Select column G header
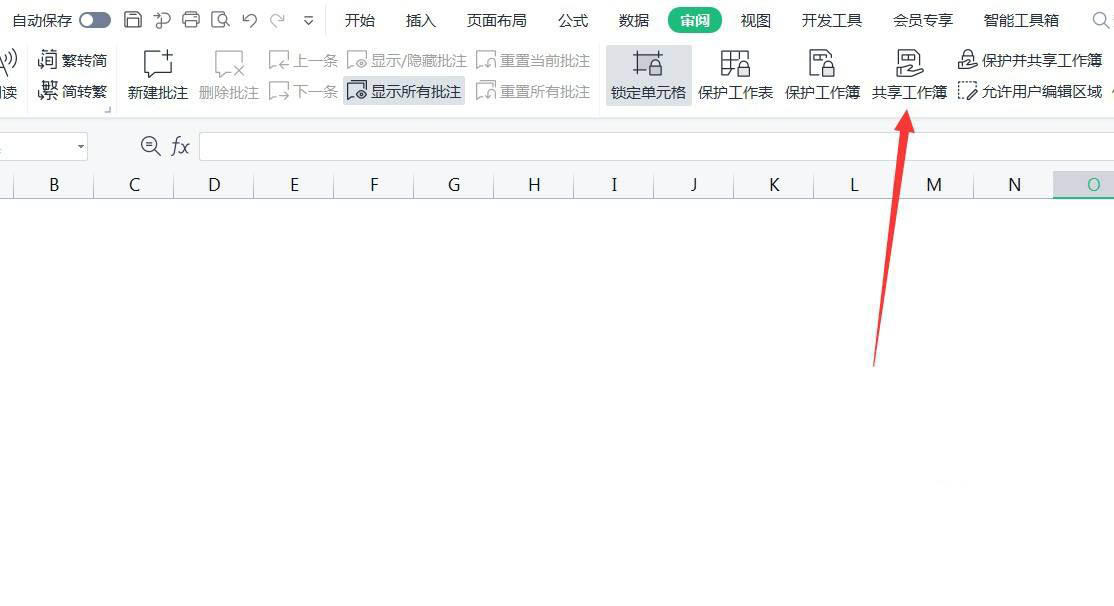 coord(453,185)
